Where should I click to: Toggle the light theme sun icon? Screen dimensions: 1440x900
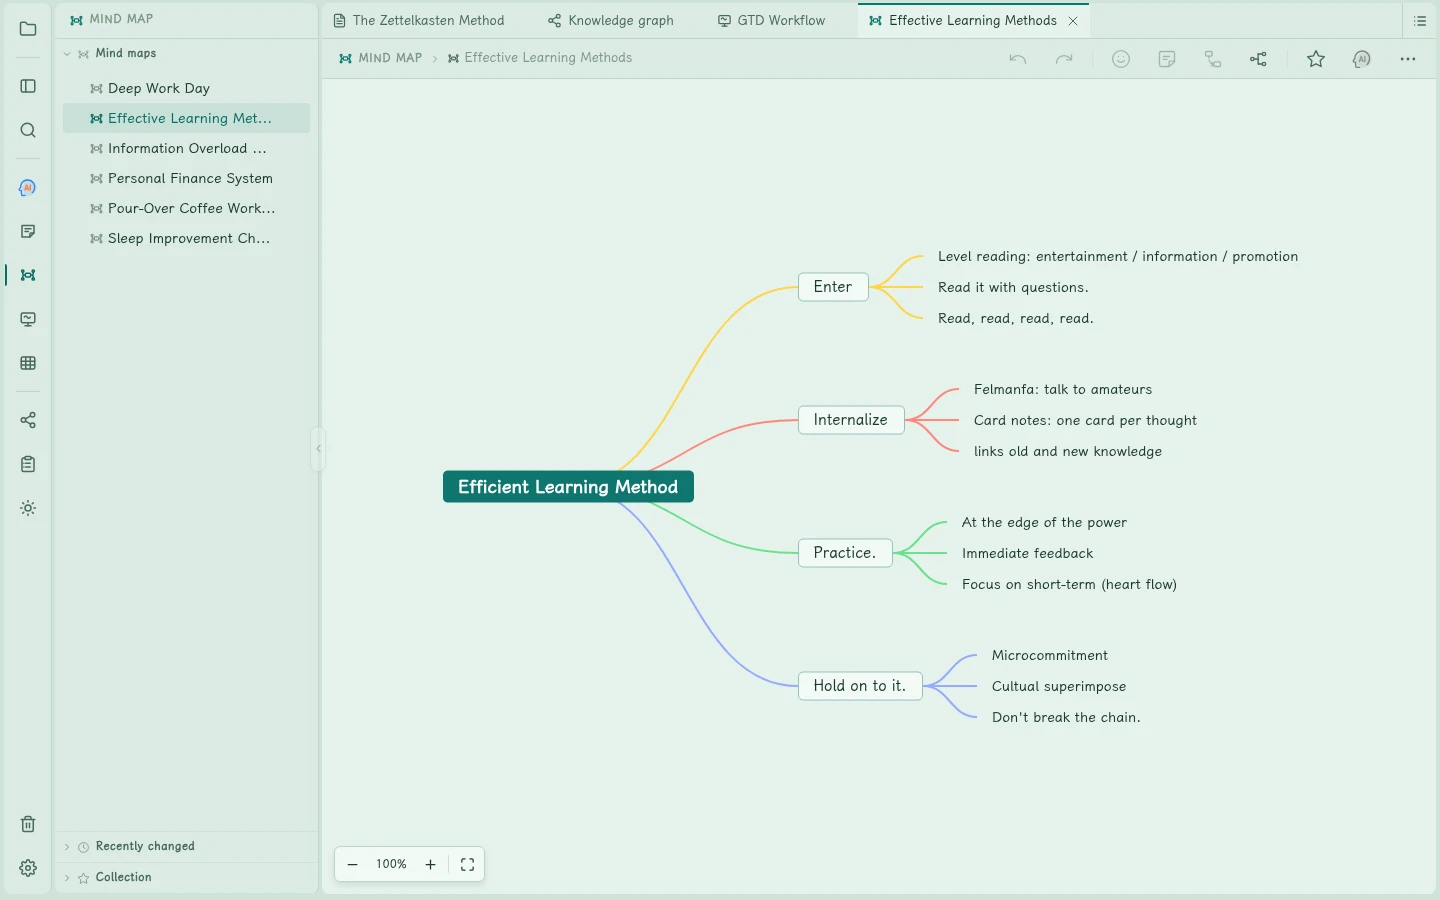click(x=28, y=508)
